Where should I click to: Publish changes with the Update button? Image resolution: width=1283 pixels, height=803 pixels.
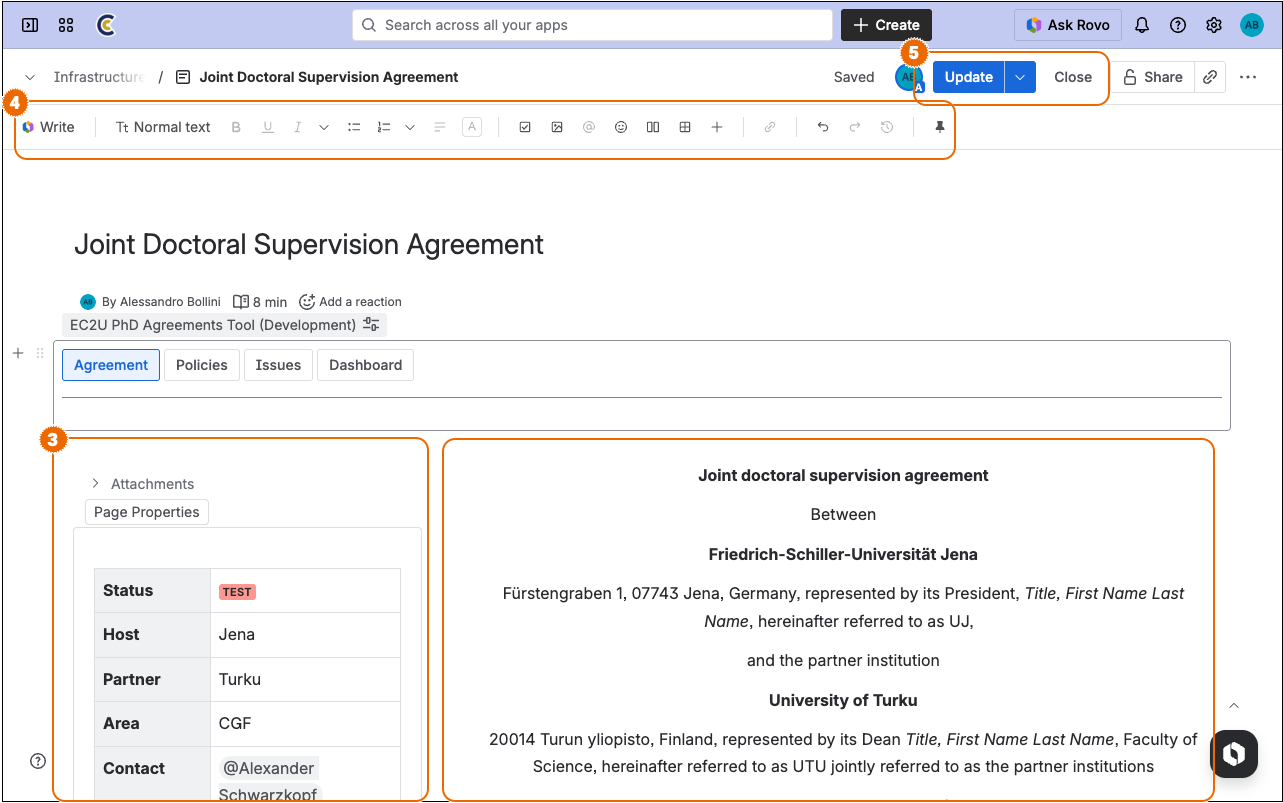point(968,76)
